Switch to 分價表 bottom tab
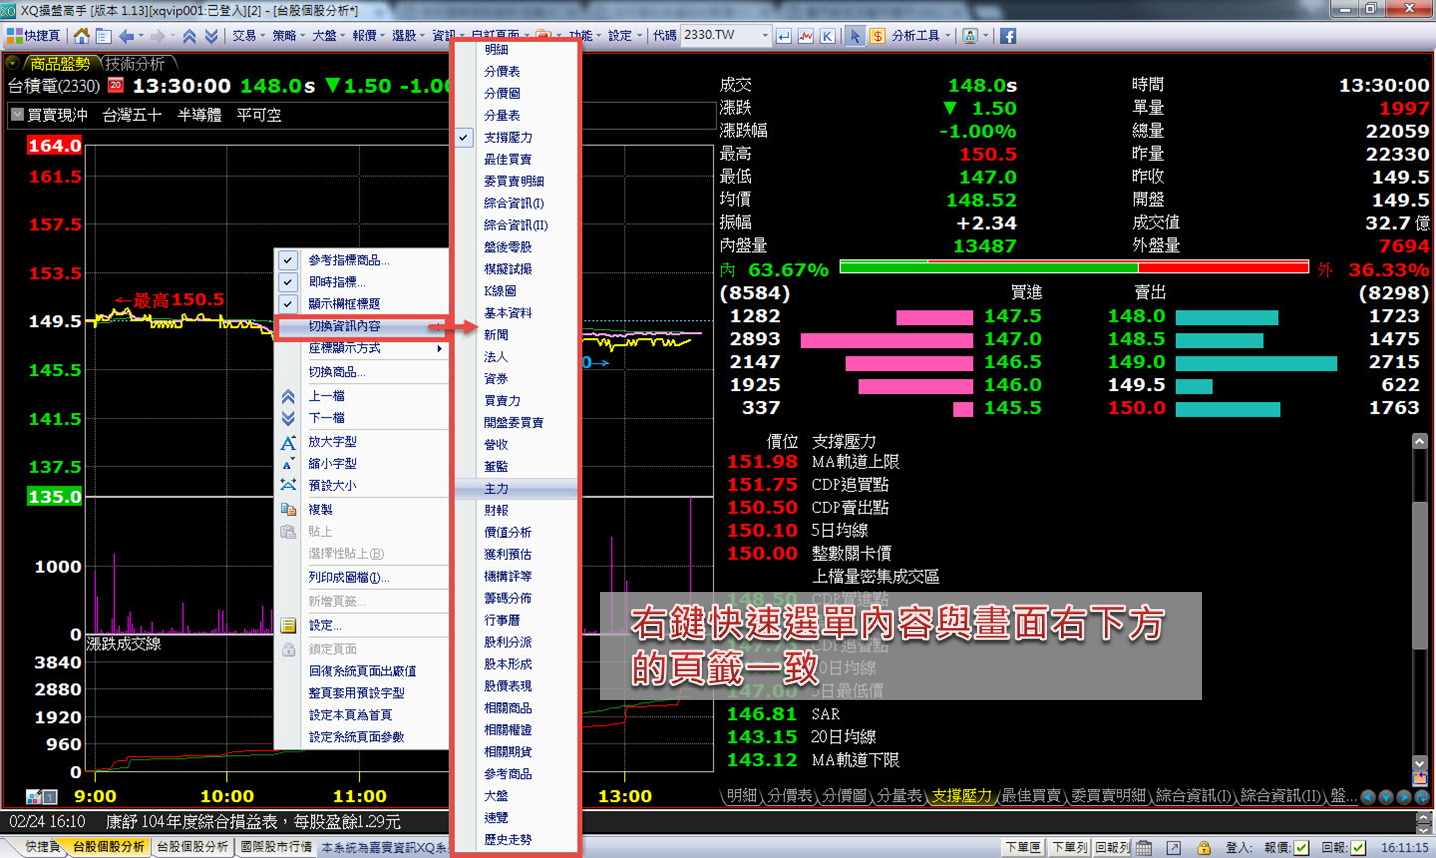Viewport: 1436px width, 858px height. click(789, 796)
